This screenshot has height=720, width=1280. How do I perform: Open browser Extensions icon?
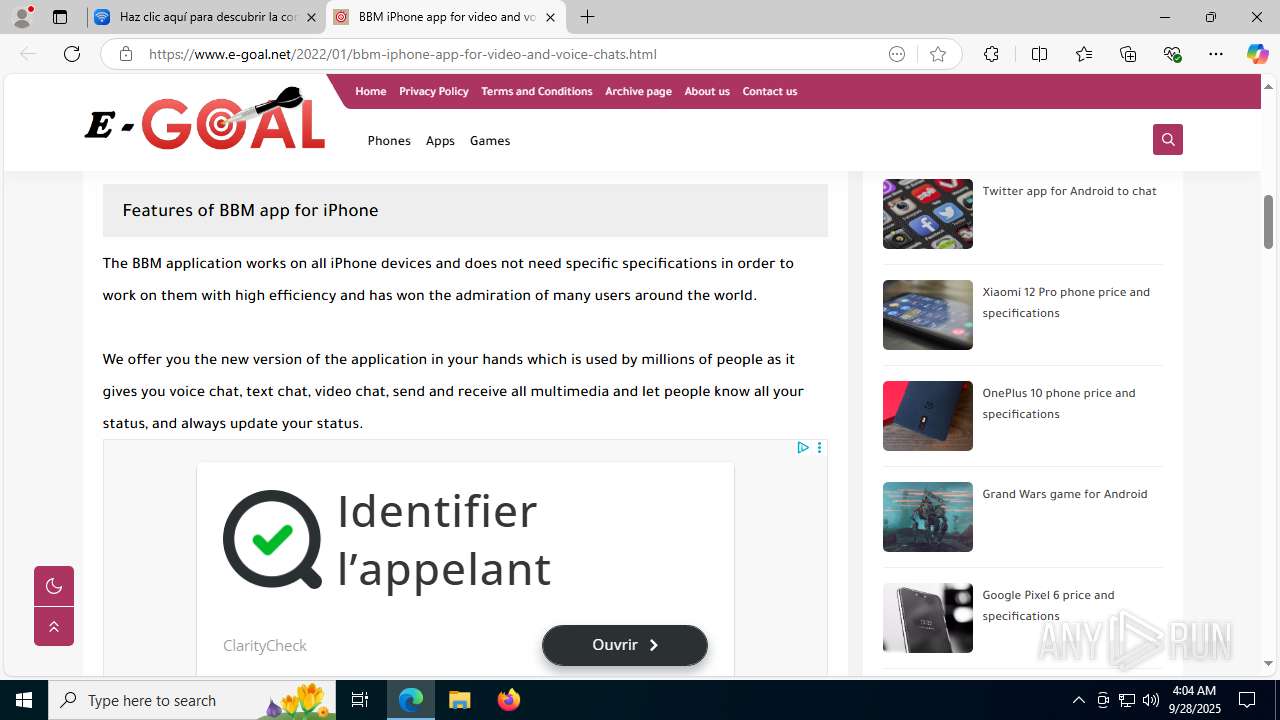pos(991,54)
